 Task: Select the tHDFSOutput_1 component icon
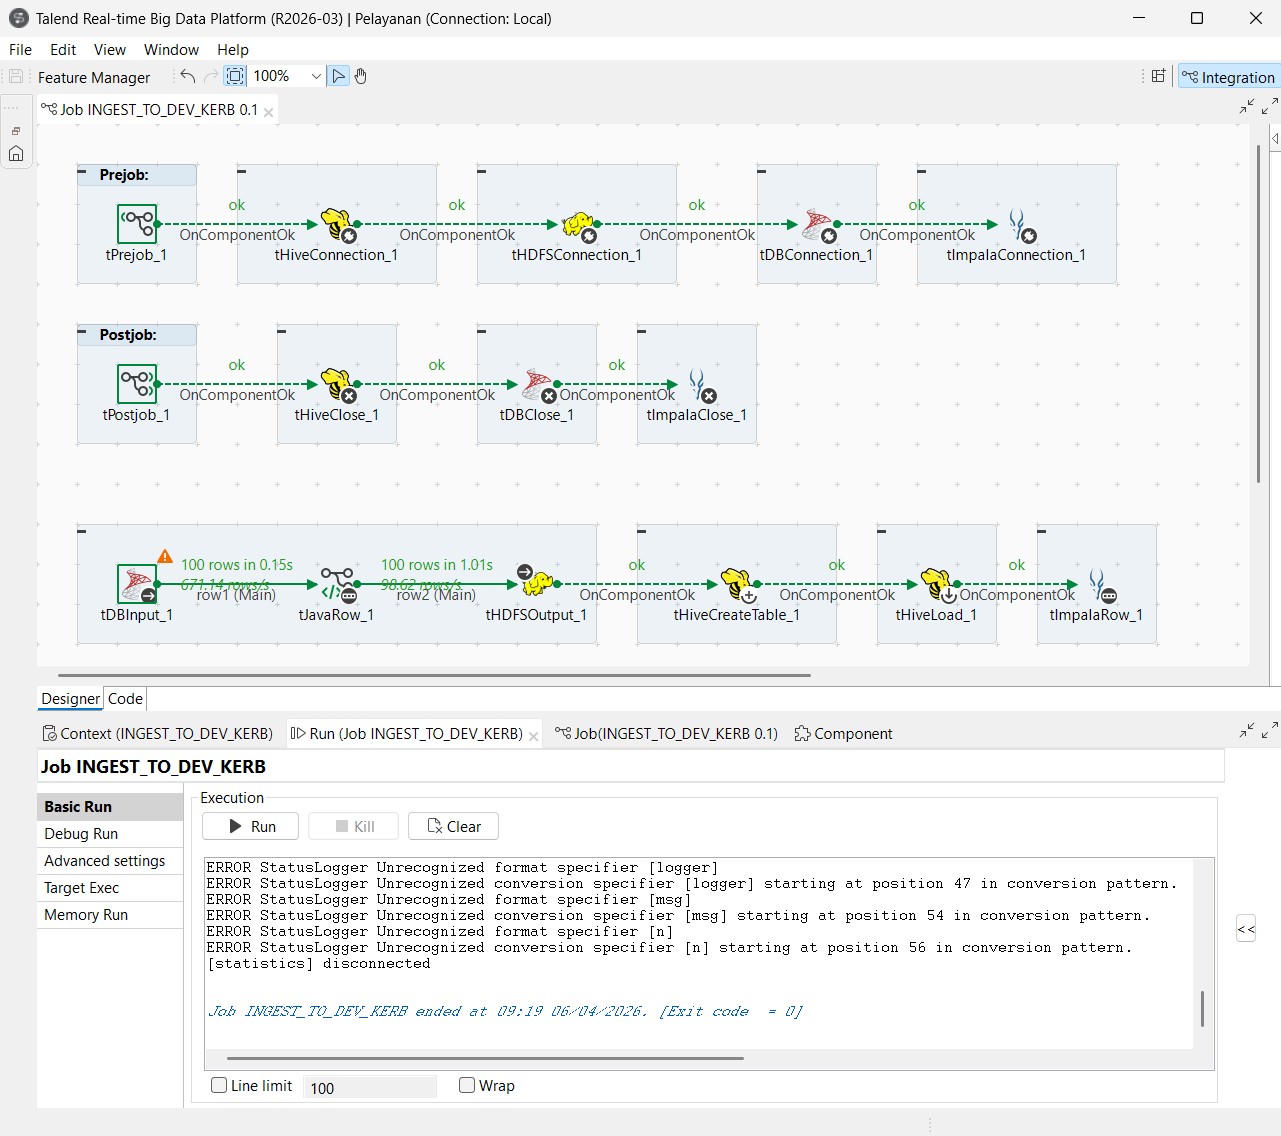click(x=537, y=583)
